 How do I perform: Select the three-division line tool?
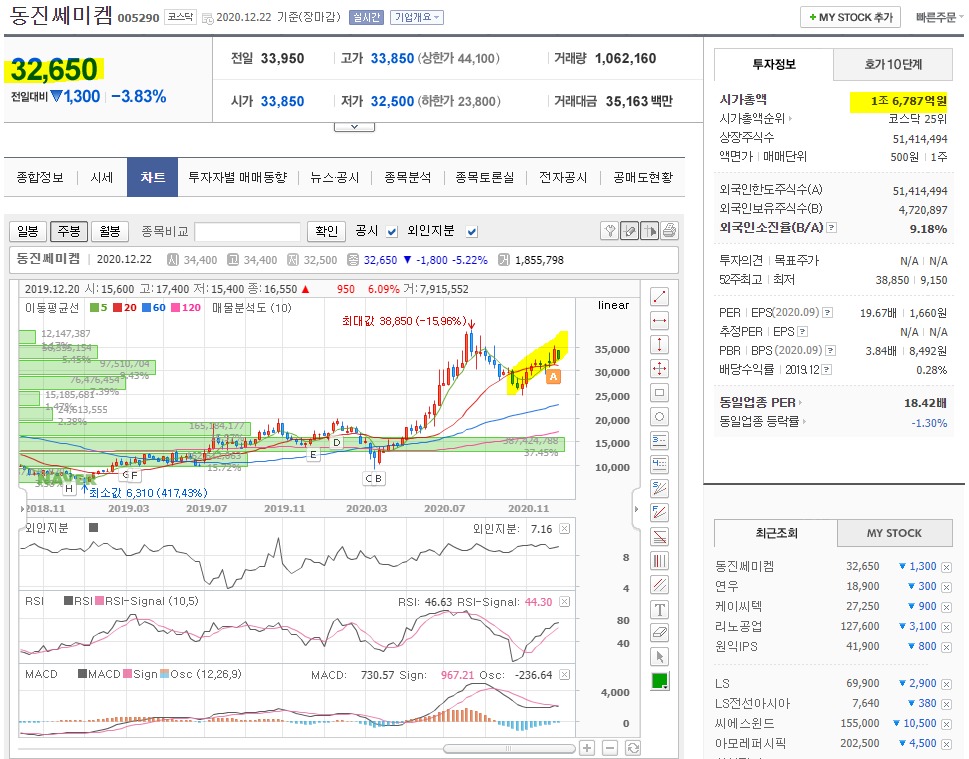tap(659, 441)
